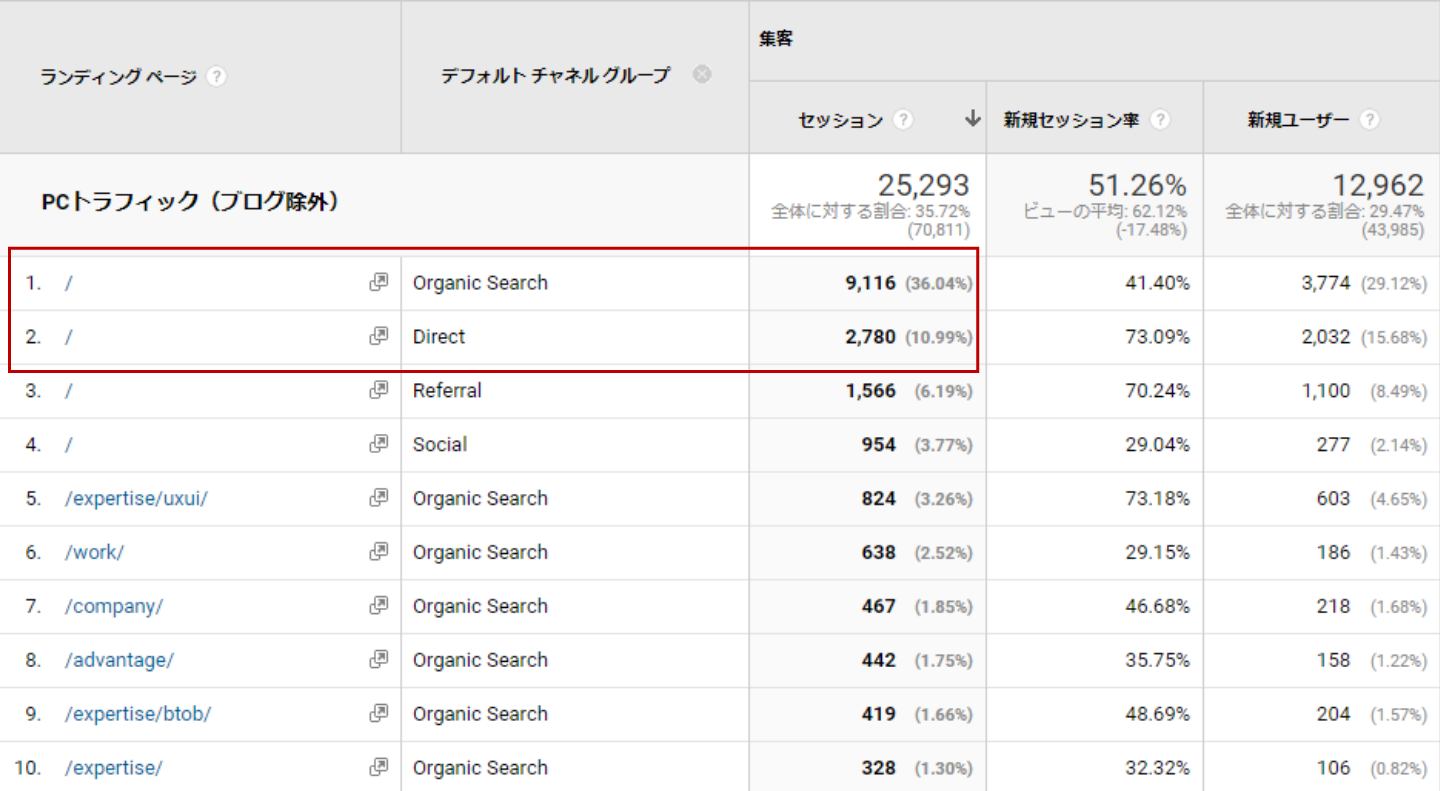Screen dimensions: 1440x791
Task: Click new users value 1,100
Action: point(1326,391)
